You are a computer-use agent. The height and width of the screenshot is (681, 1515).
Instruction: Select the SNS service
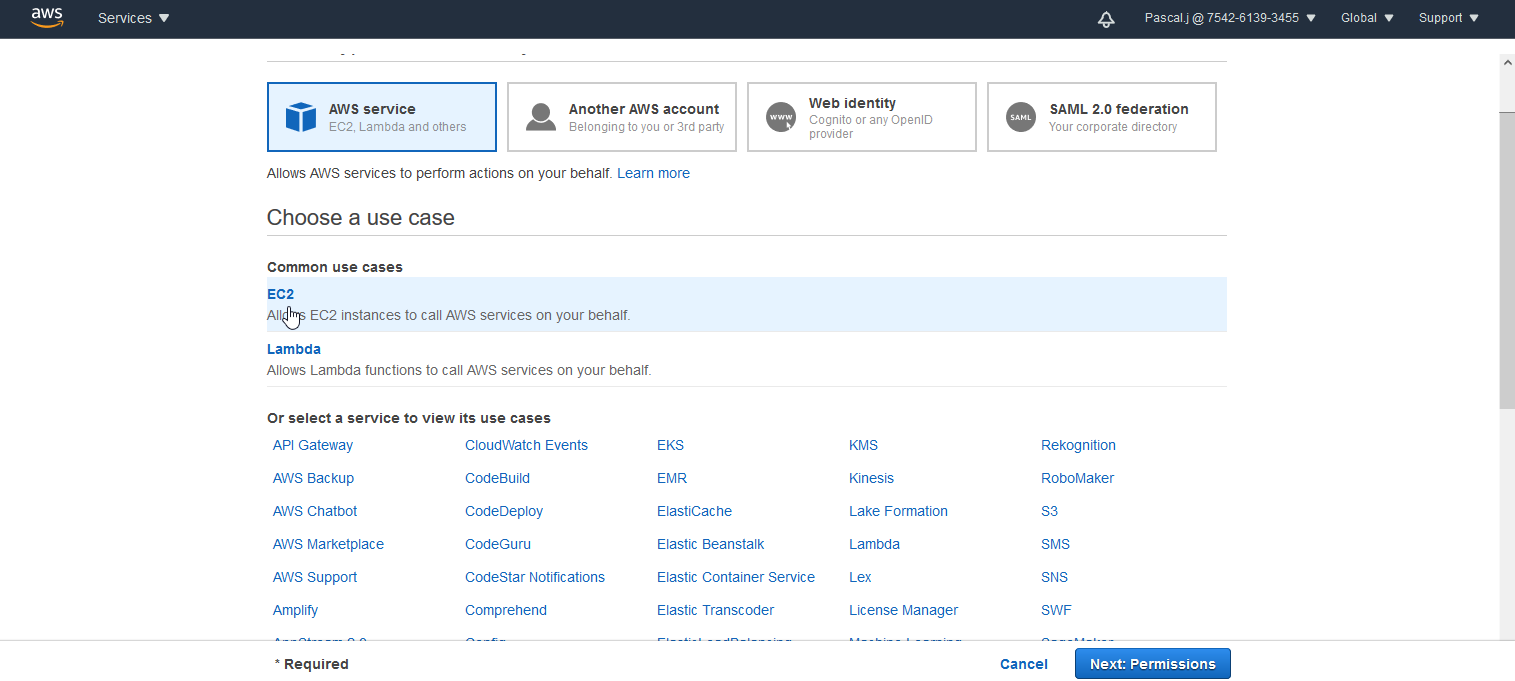1054,577
